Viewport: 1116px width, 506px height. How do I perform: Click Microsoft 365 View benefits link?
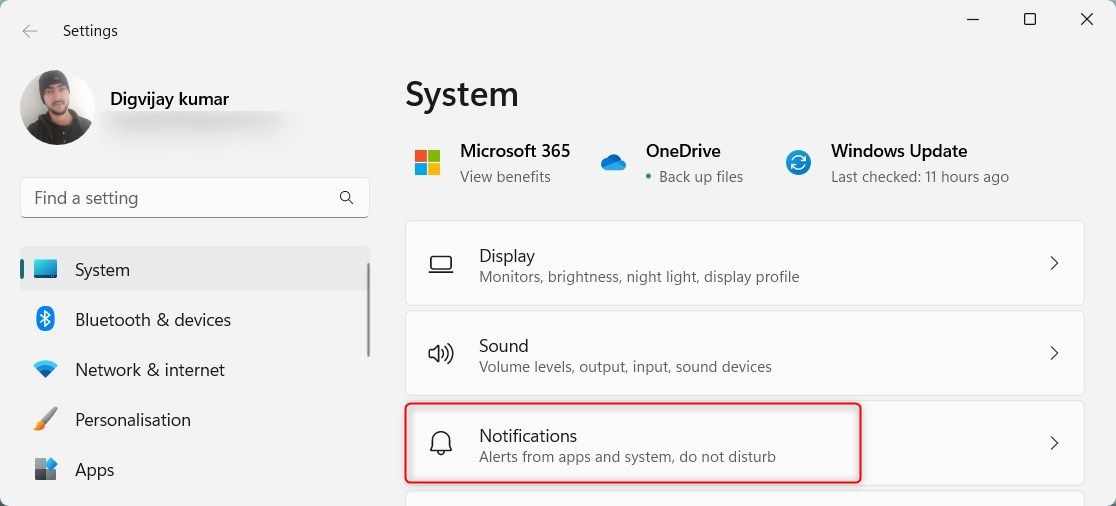pos(505,177)
